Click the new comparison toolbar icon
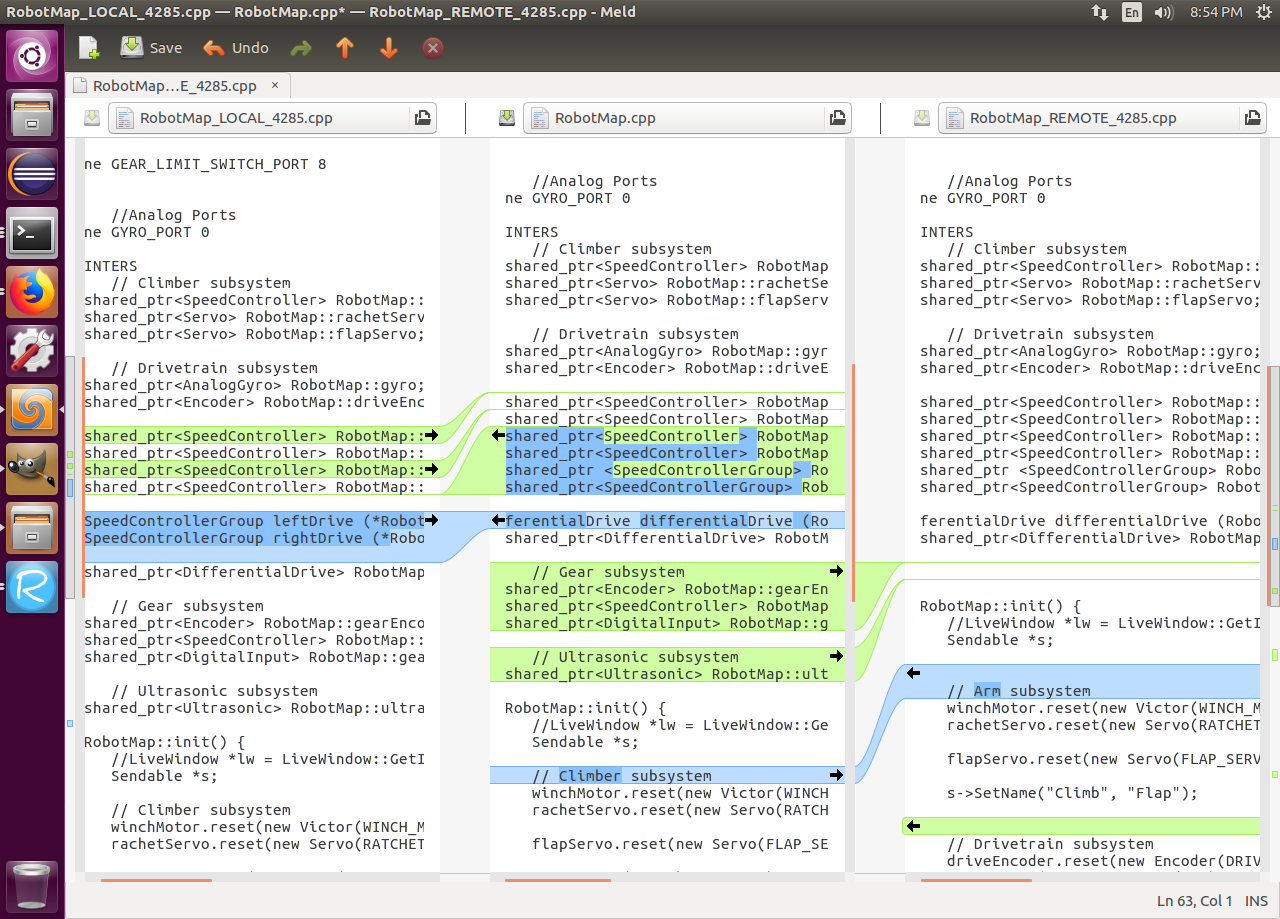Viewport: 1280px width, 919px height. pyautogui.click(x=89, y=47)
